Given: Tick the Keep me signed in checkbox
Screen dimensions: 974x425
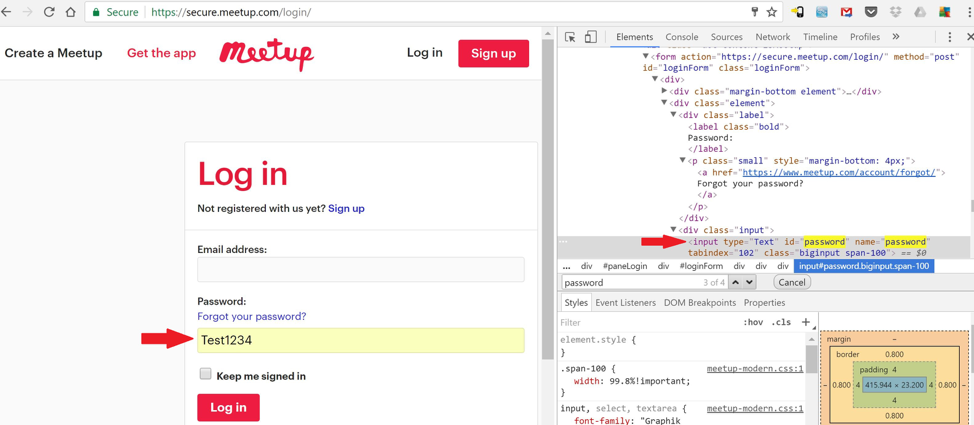Looking at the screenshot, I should 205,374.
